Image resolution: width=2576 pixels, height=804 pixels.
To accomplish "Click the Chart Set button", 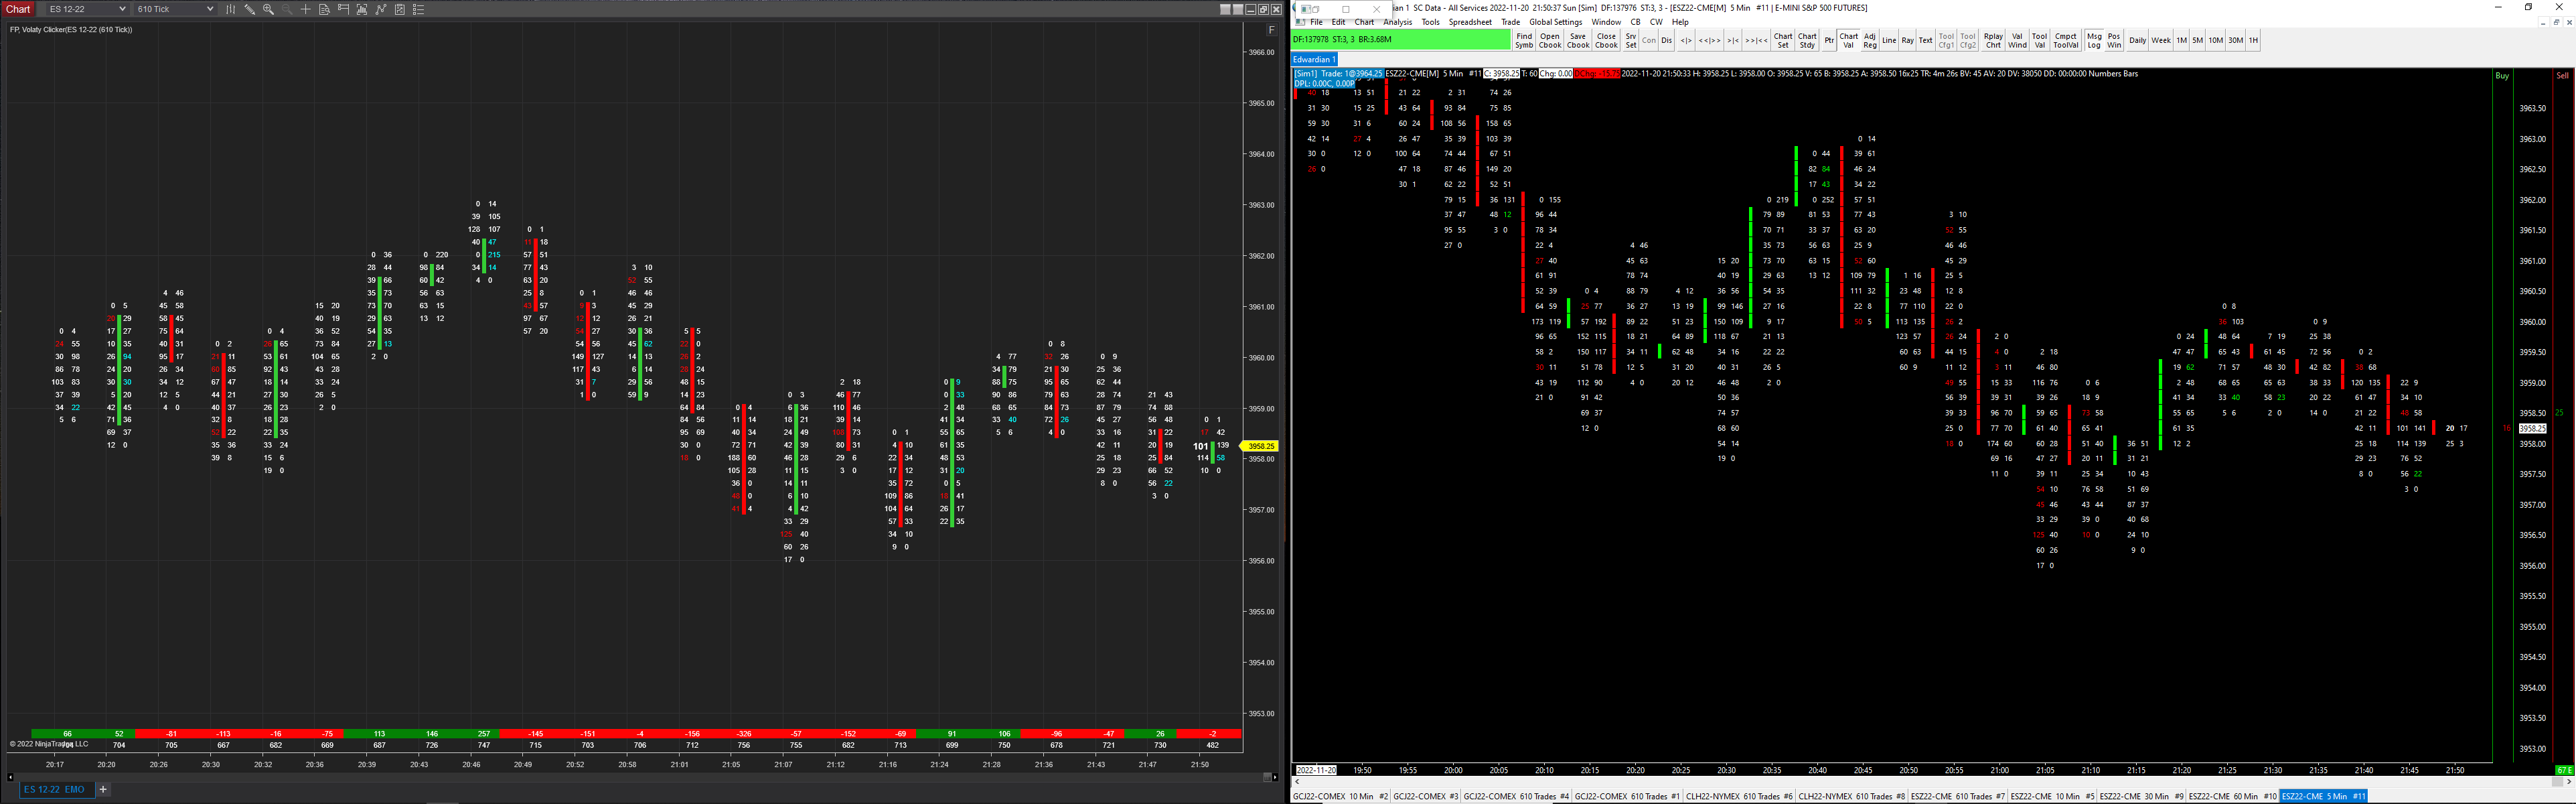I will [x=1783, y=40].
